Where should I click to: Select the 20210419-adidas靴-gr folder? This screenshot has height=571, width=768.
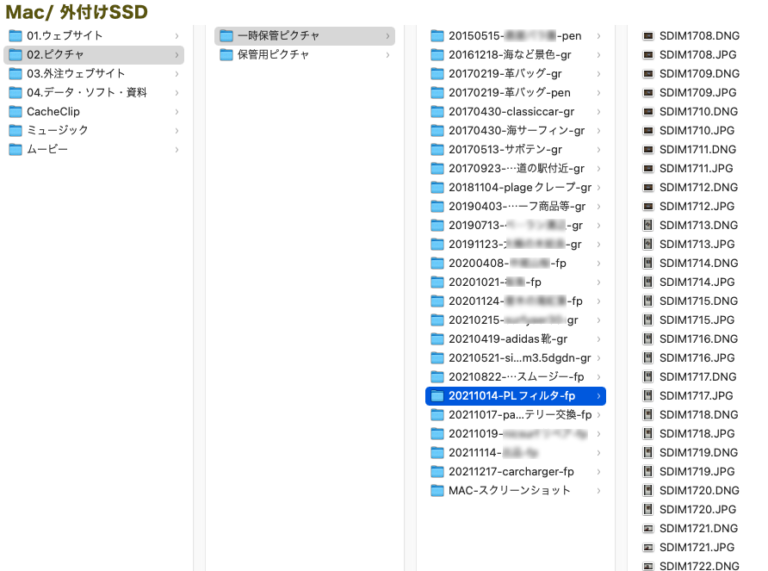[507, 339]
